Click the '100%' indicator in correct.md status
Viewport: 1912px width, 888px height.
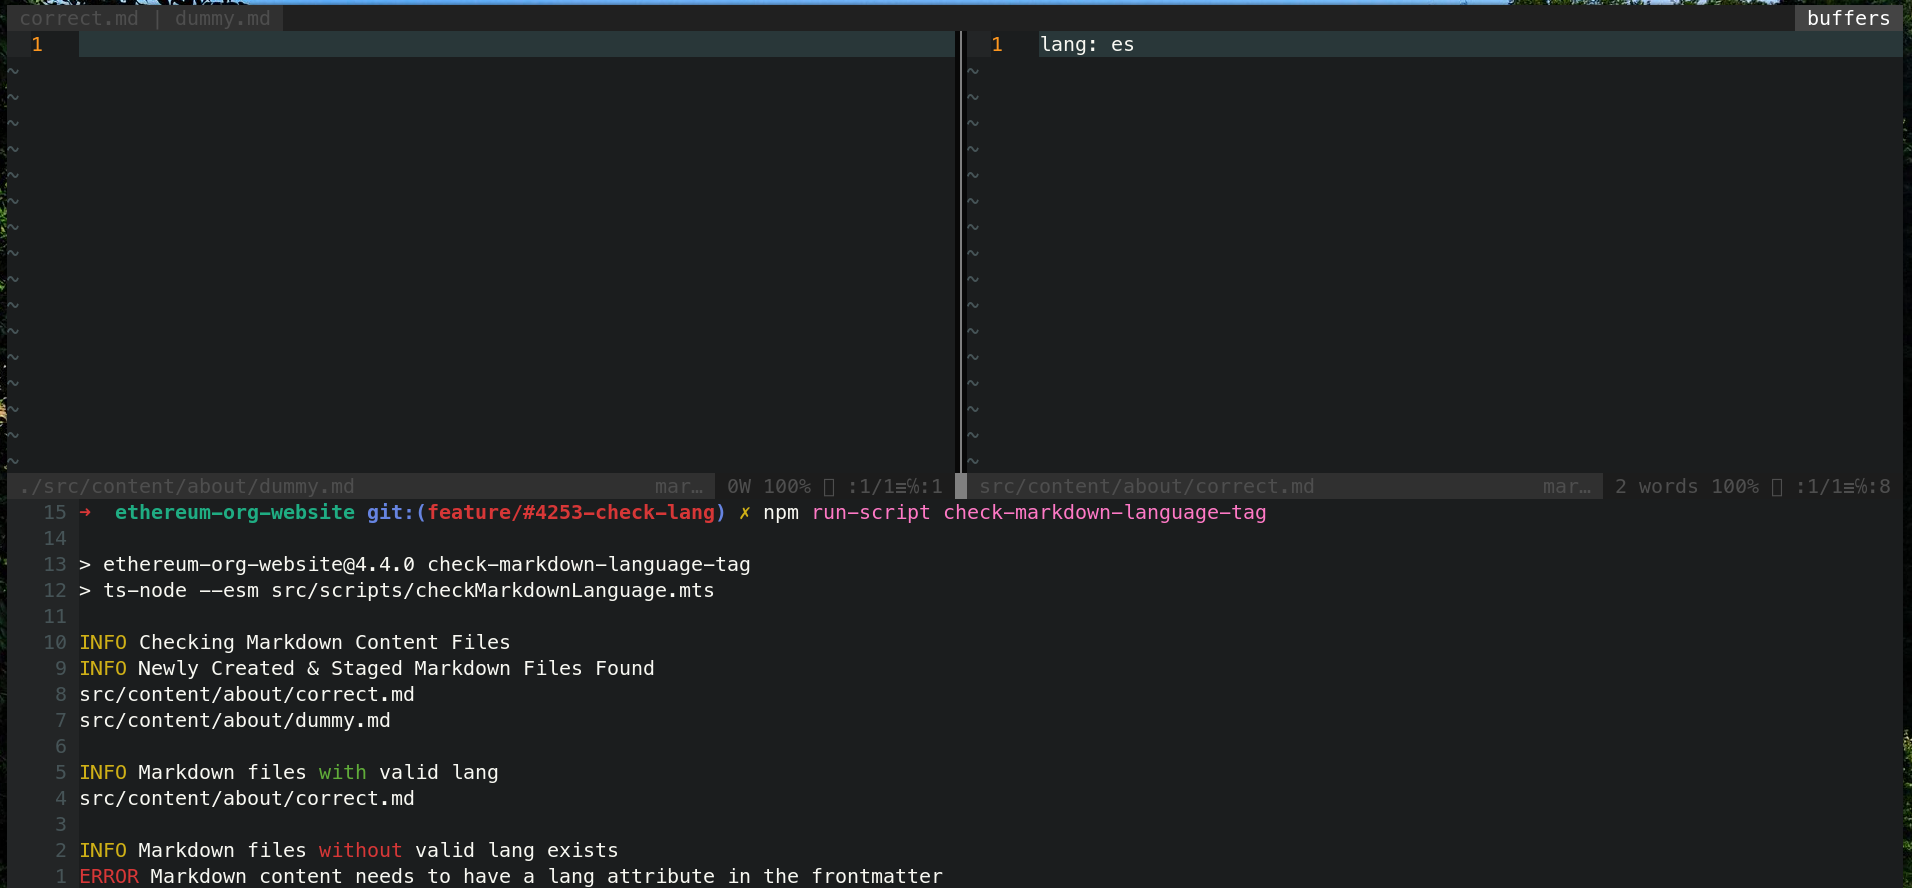(1735, 486)
